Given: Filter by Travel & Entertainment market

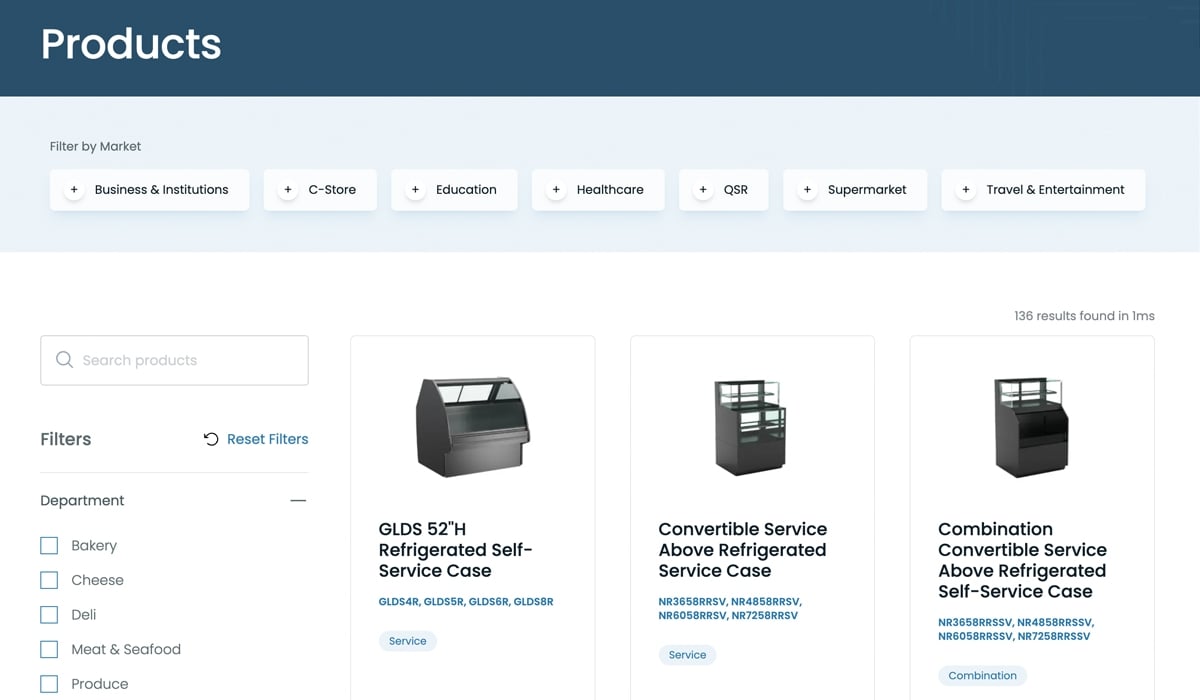Looking at the screenshot, I should click(1043, 190).
